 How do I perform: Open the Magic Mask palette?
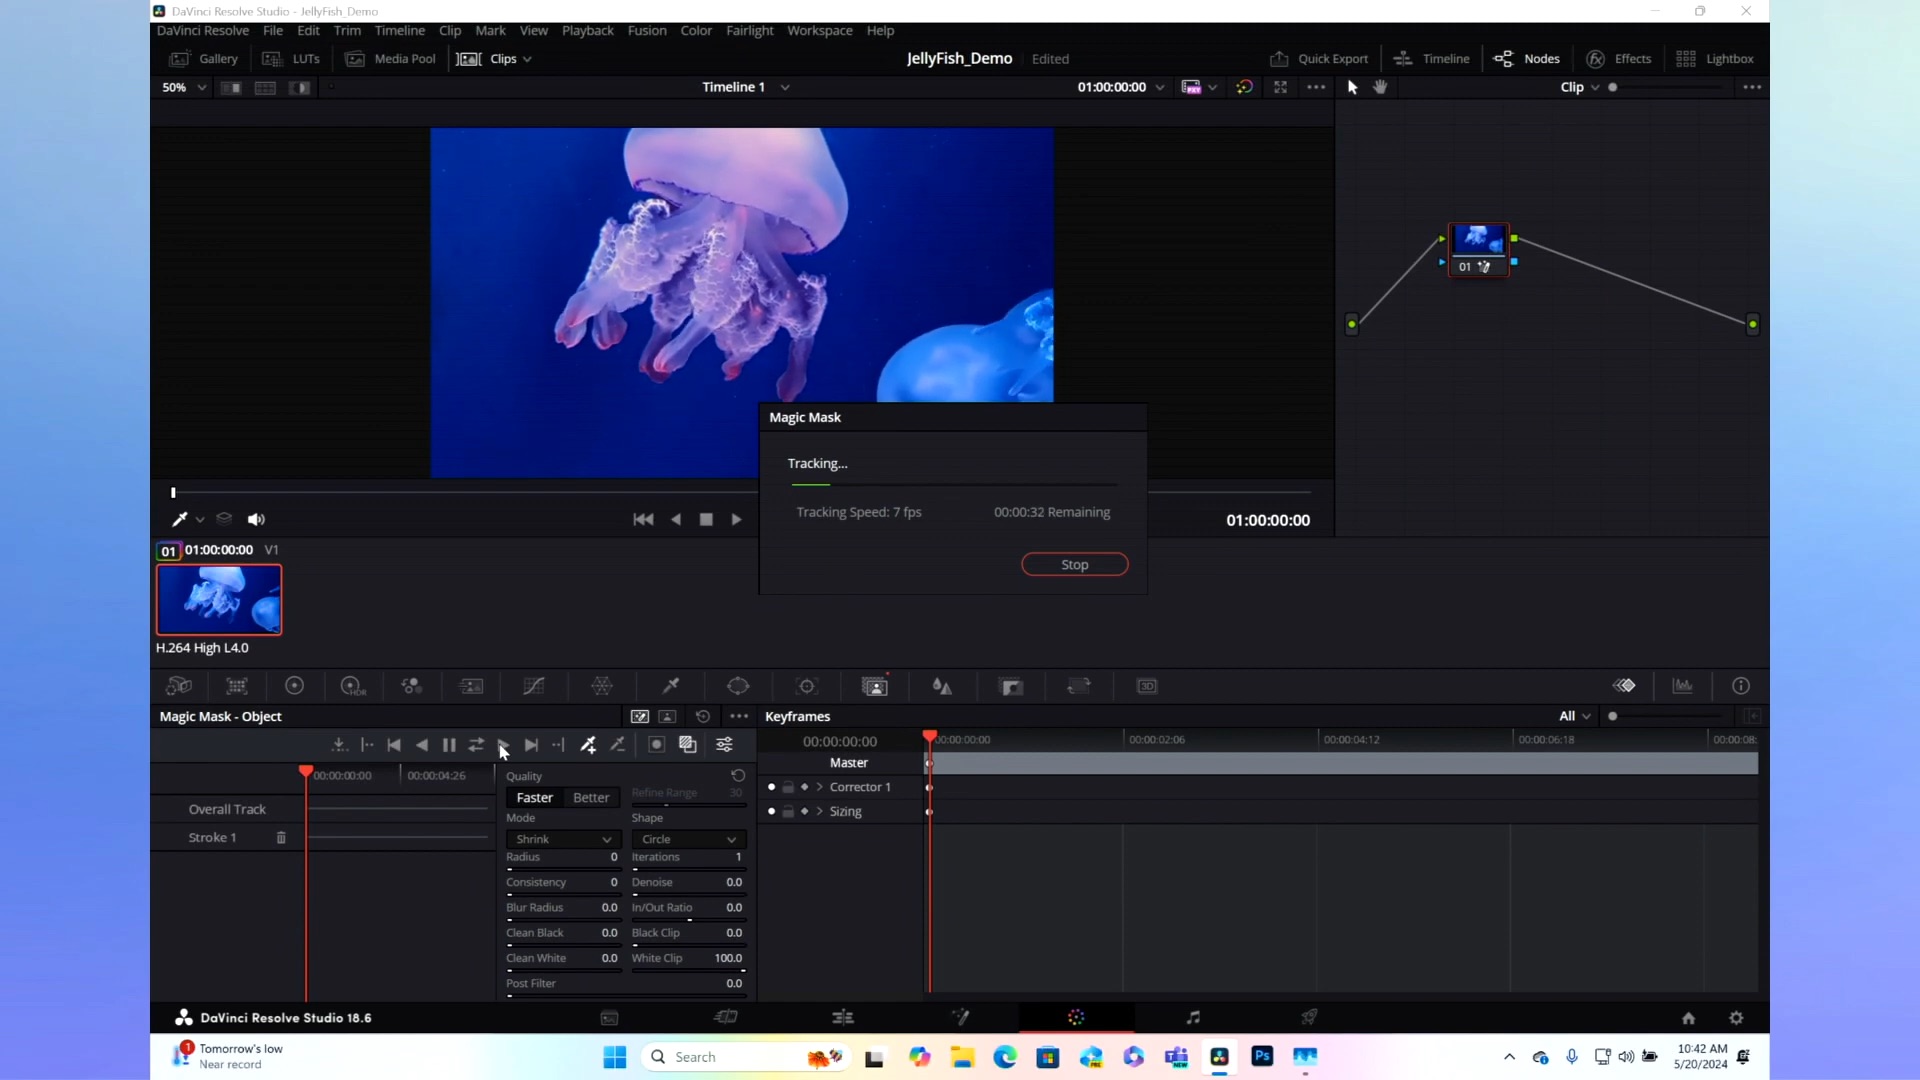coord(875,686)
